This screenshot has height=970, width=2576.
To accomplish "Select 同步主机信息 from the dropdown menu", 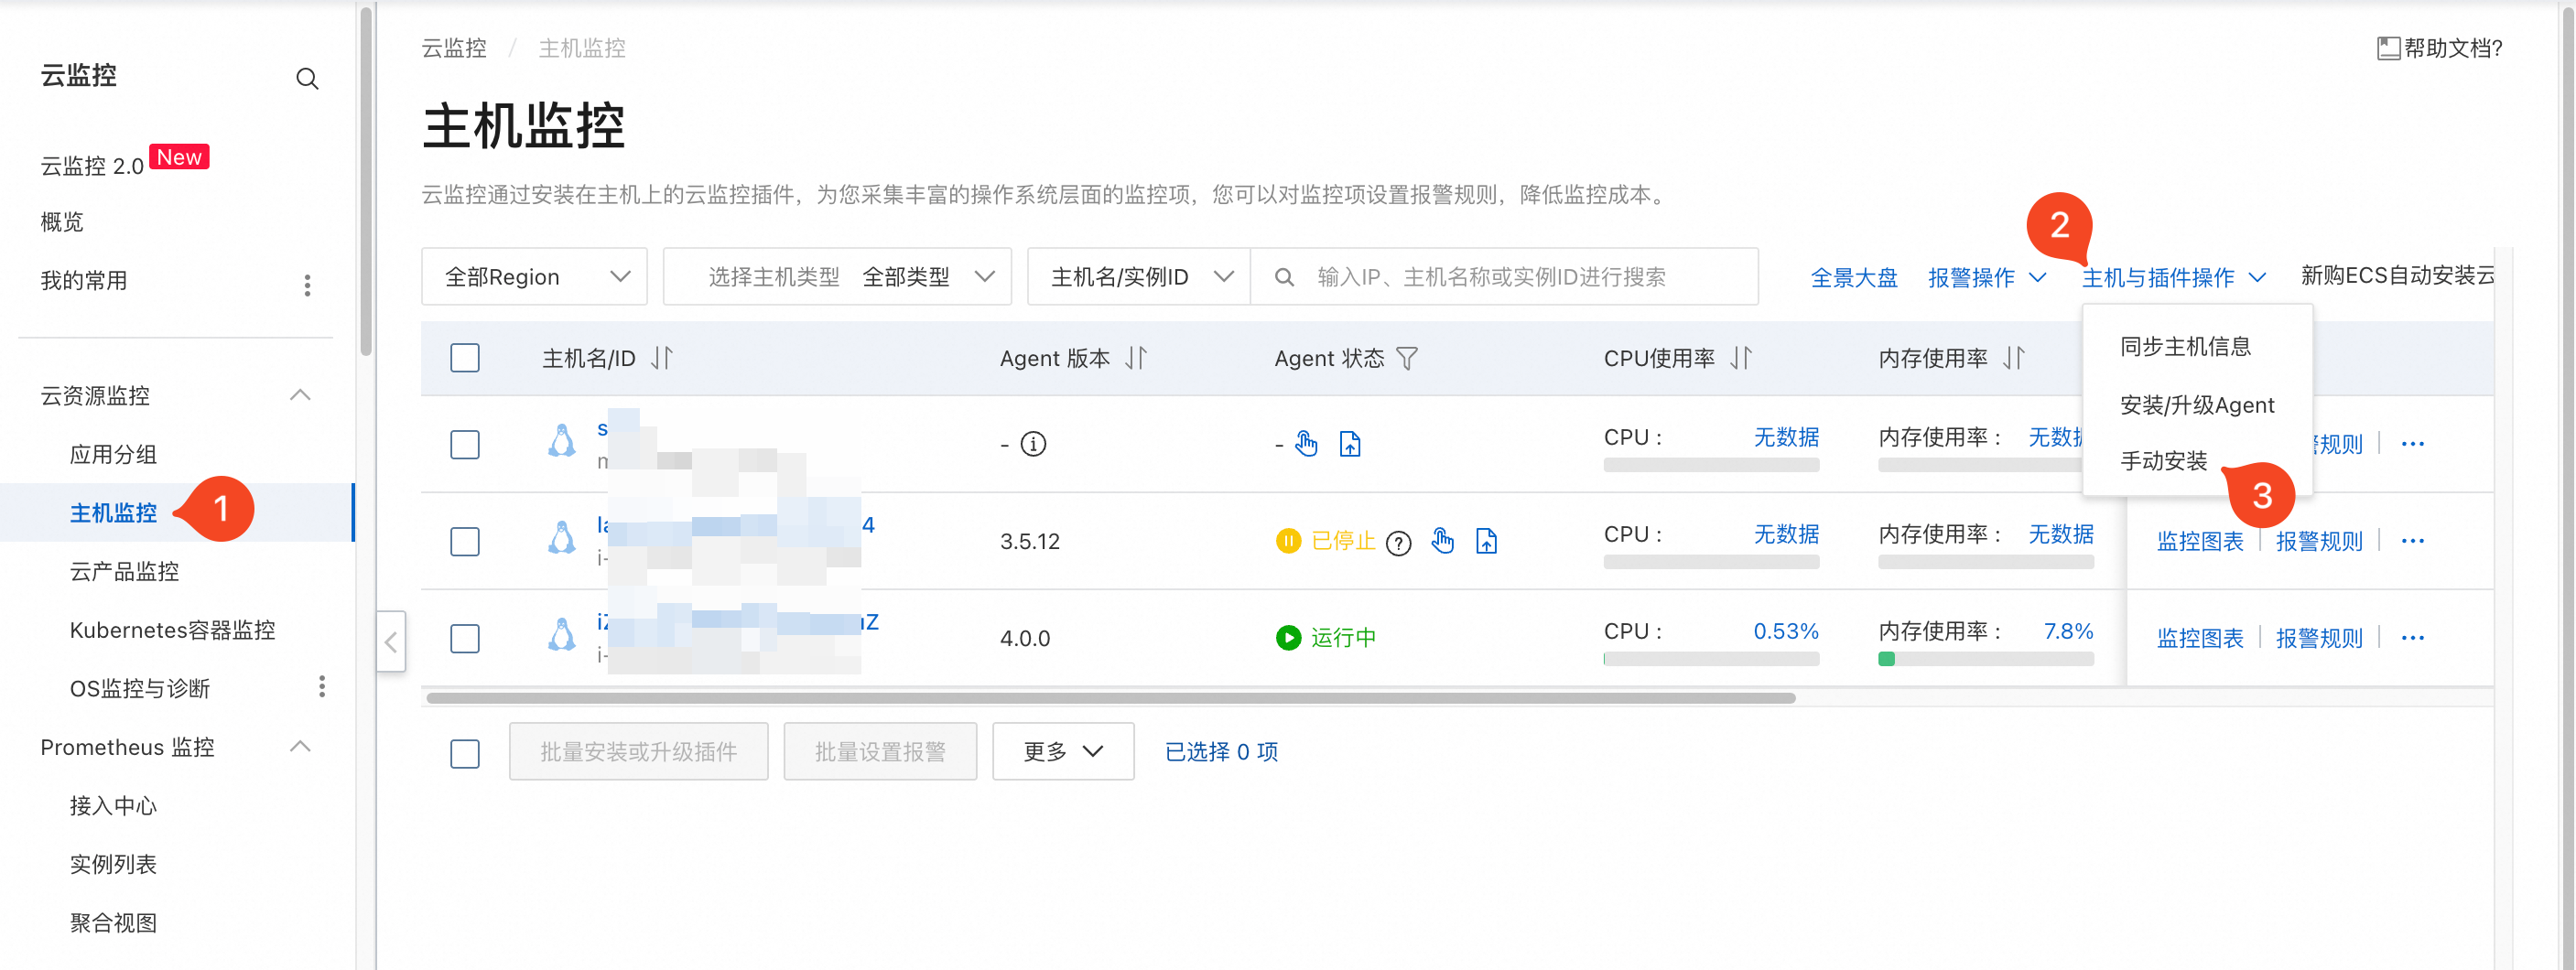I will tap(2185, 347).
